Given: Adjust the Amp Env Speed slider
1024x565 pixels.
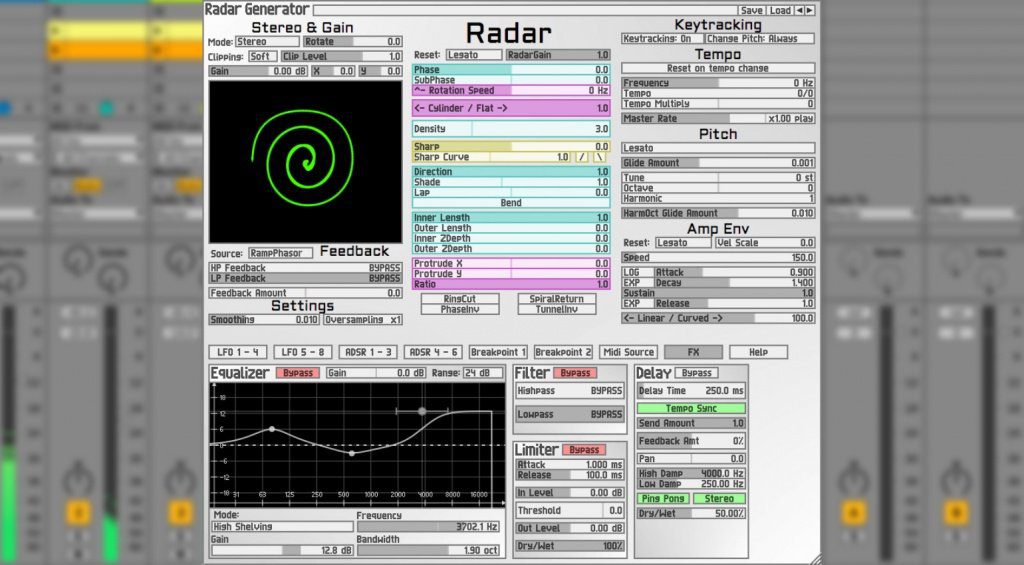Looking at the screenshot, I should [x=718, y=258].
